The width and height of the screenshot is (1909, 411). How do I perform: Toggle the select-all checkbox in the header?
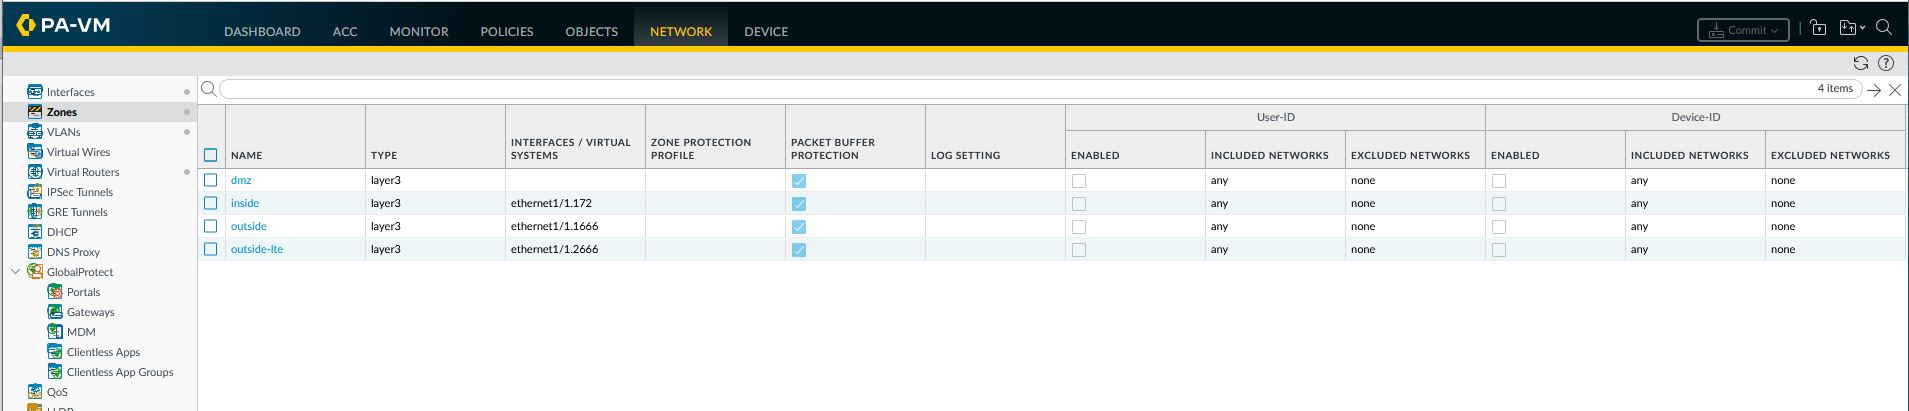[210, 155]
